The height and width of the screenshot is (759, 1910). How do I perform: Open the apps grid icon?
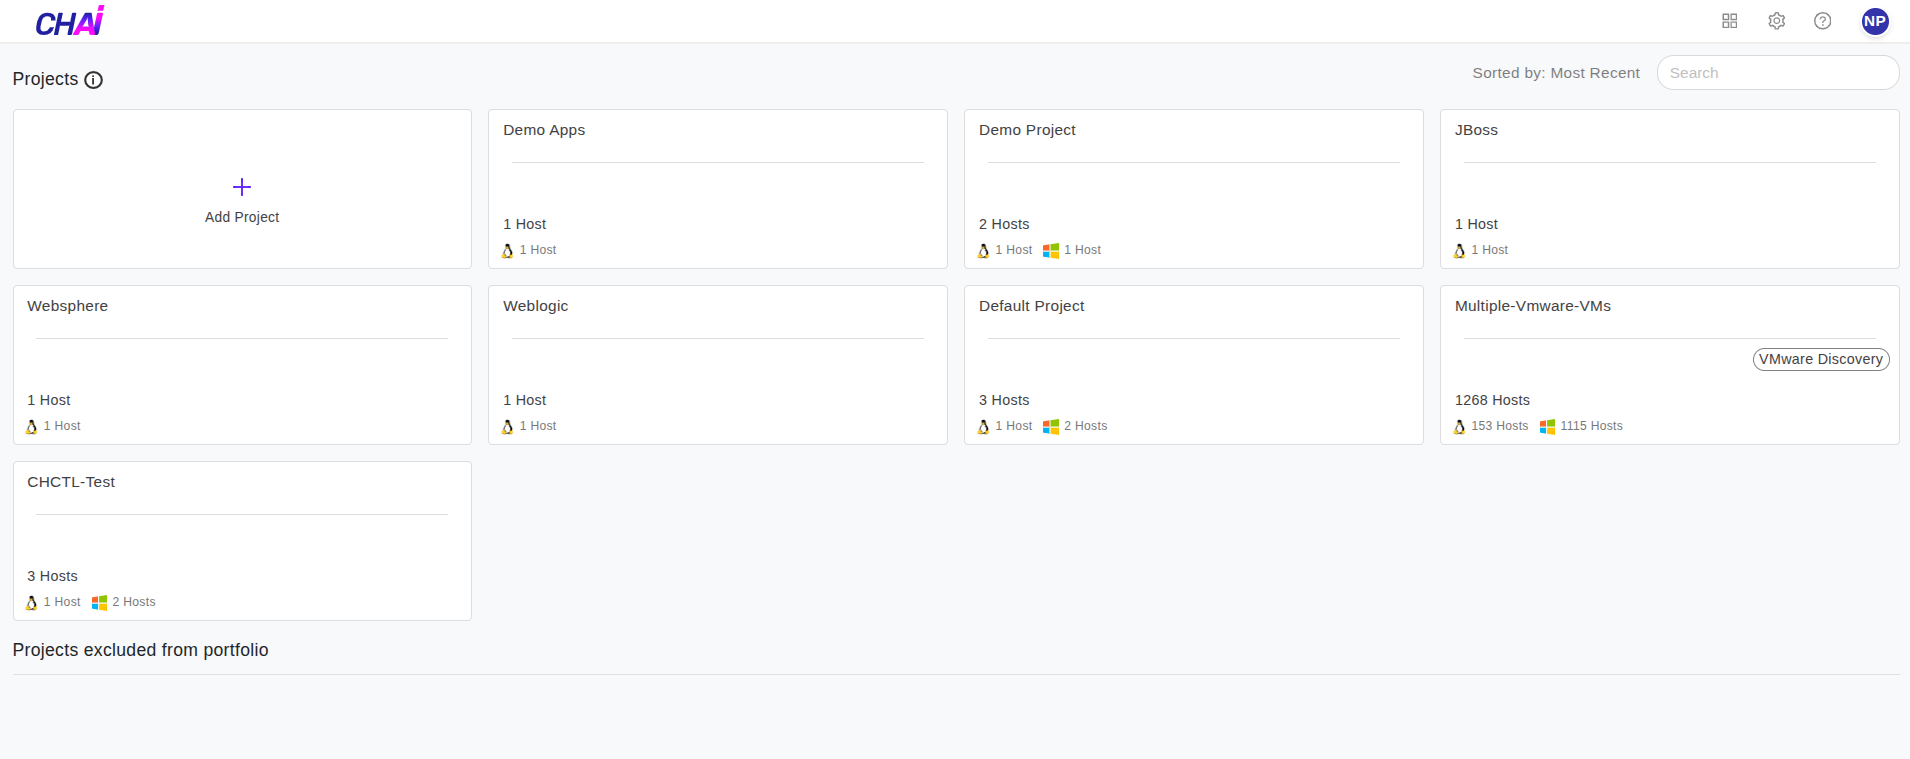click(x=1729, y=21)
